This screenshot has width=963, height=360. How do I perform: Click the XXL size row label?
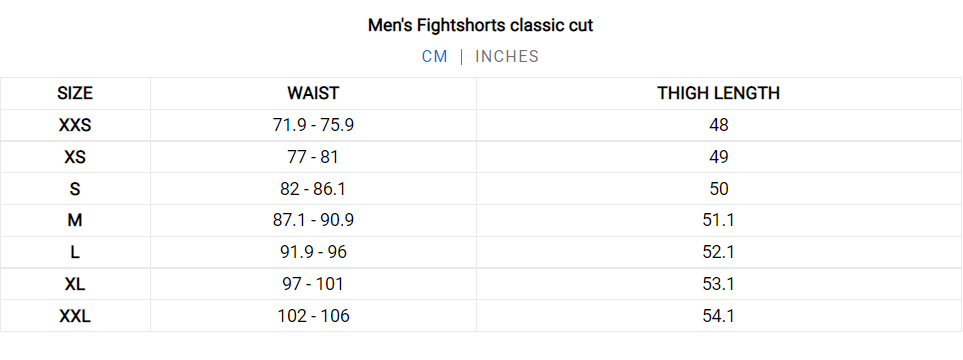point(75,316)
